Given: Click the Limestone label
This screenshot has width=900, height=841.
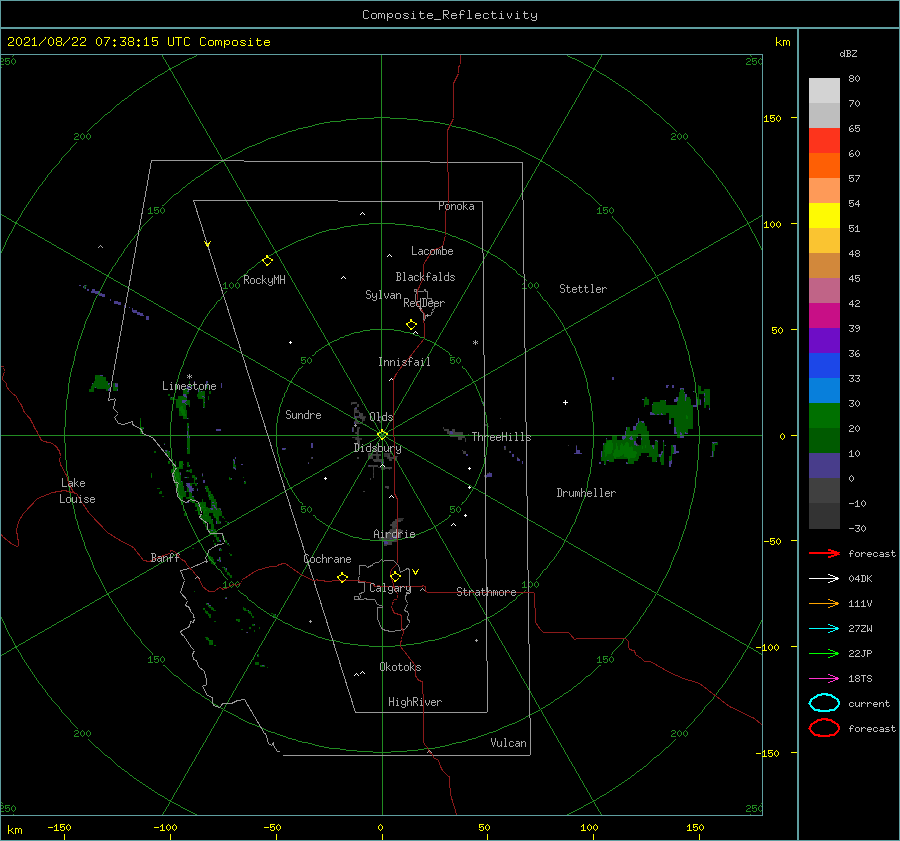Looking at the screenshot, I should pyautogui.click(x=189, y=386).
